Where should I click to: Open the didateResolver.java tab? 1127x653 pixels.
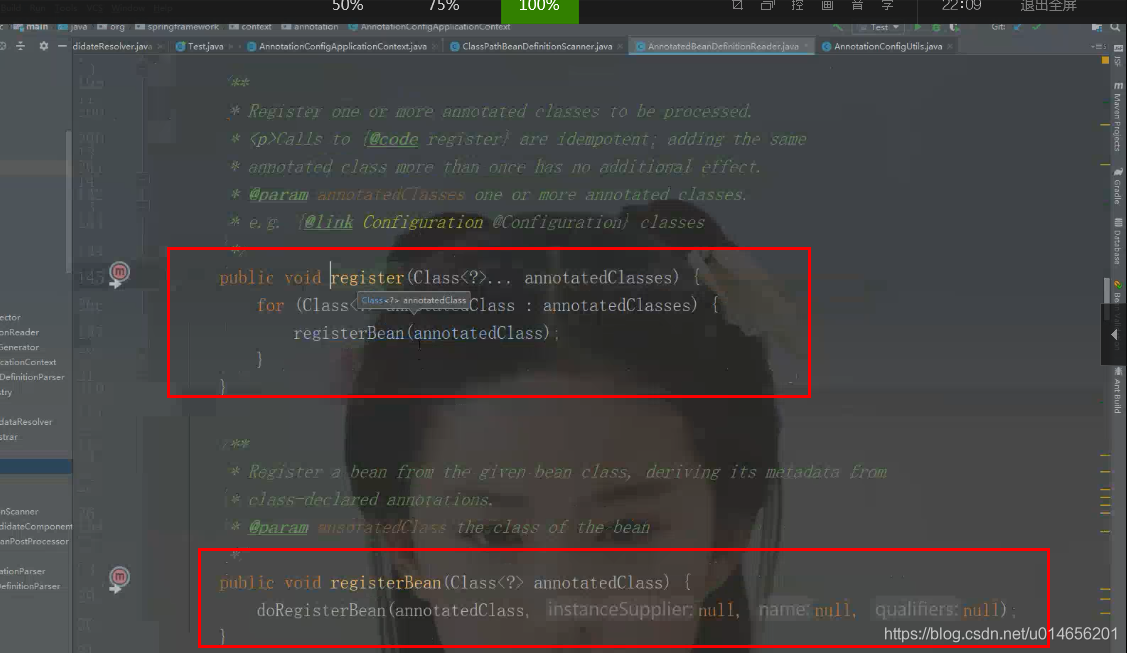point(112,47)
